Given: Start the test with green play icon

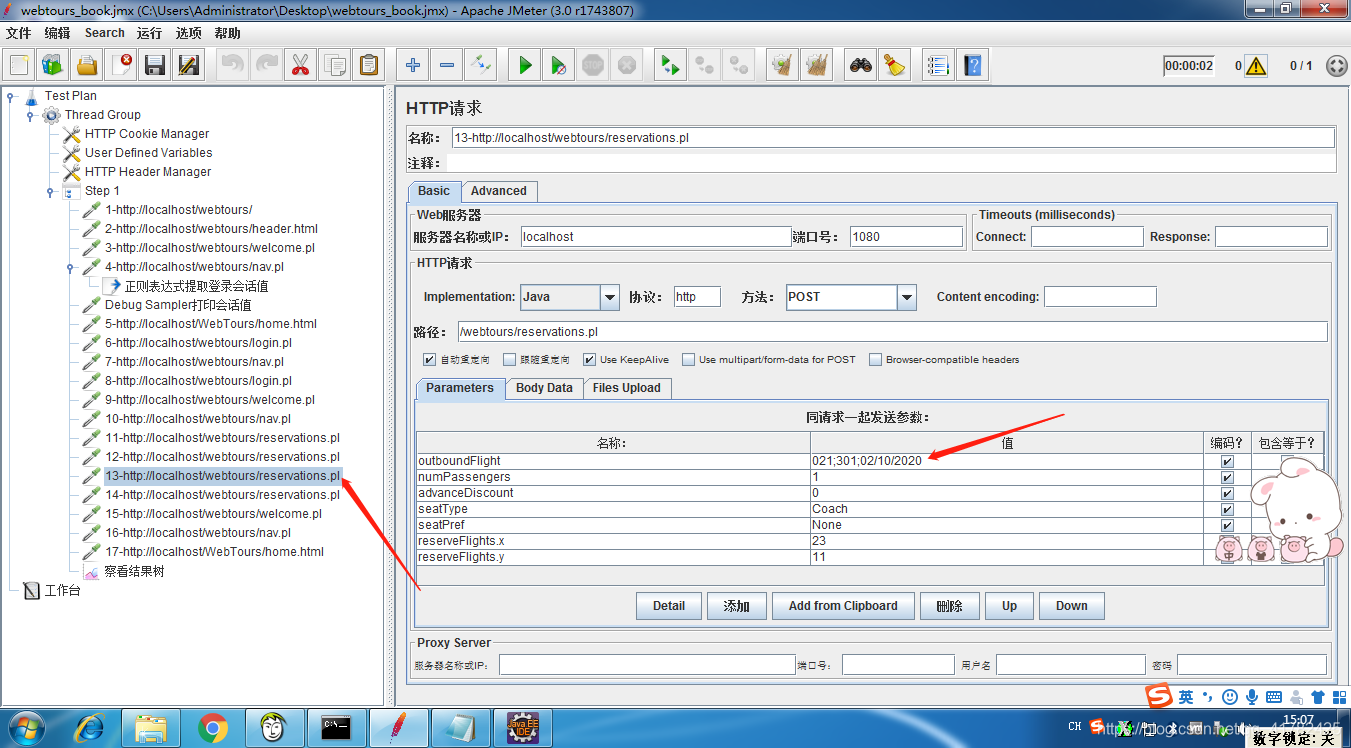Looking at the screenshot, I should (525, 66).
